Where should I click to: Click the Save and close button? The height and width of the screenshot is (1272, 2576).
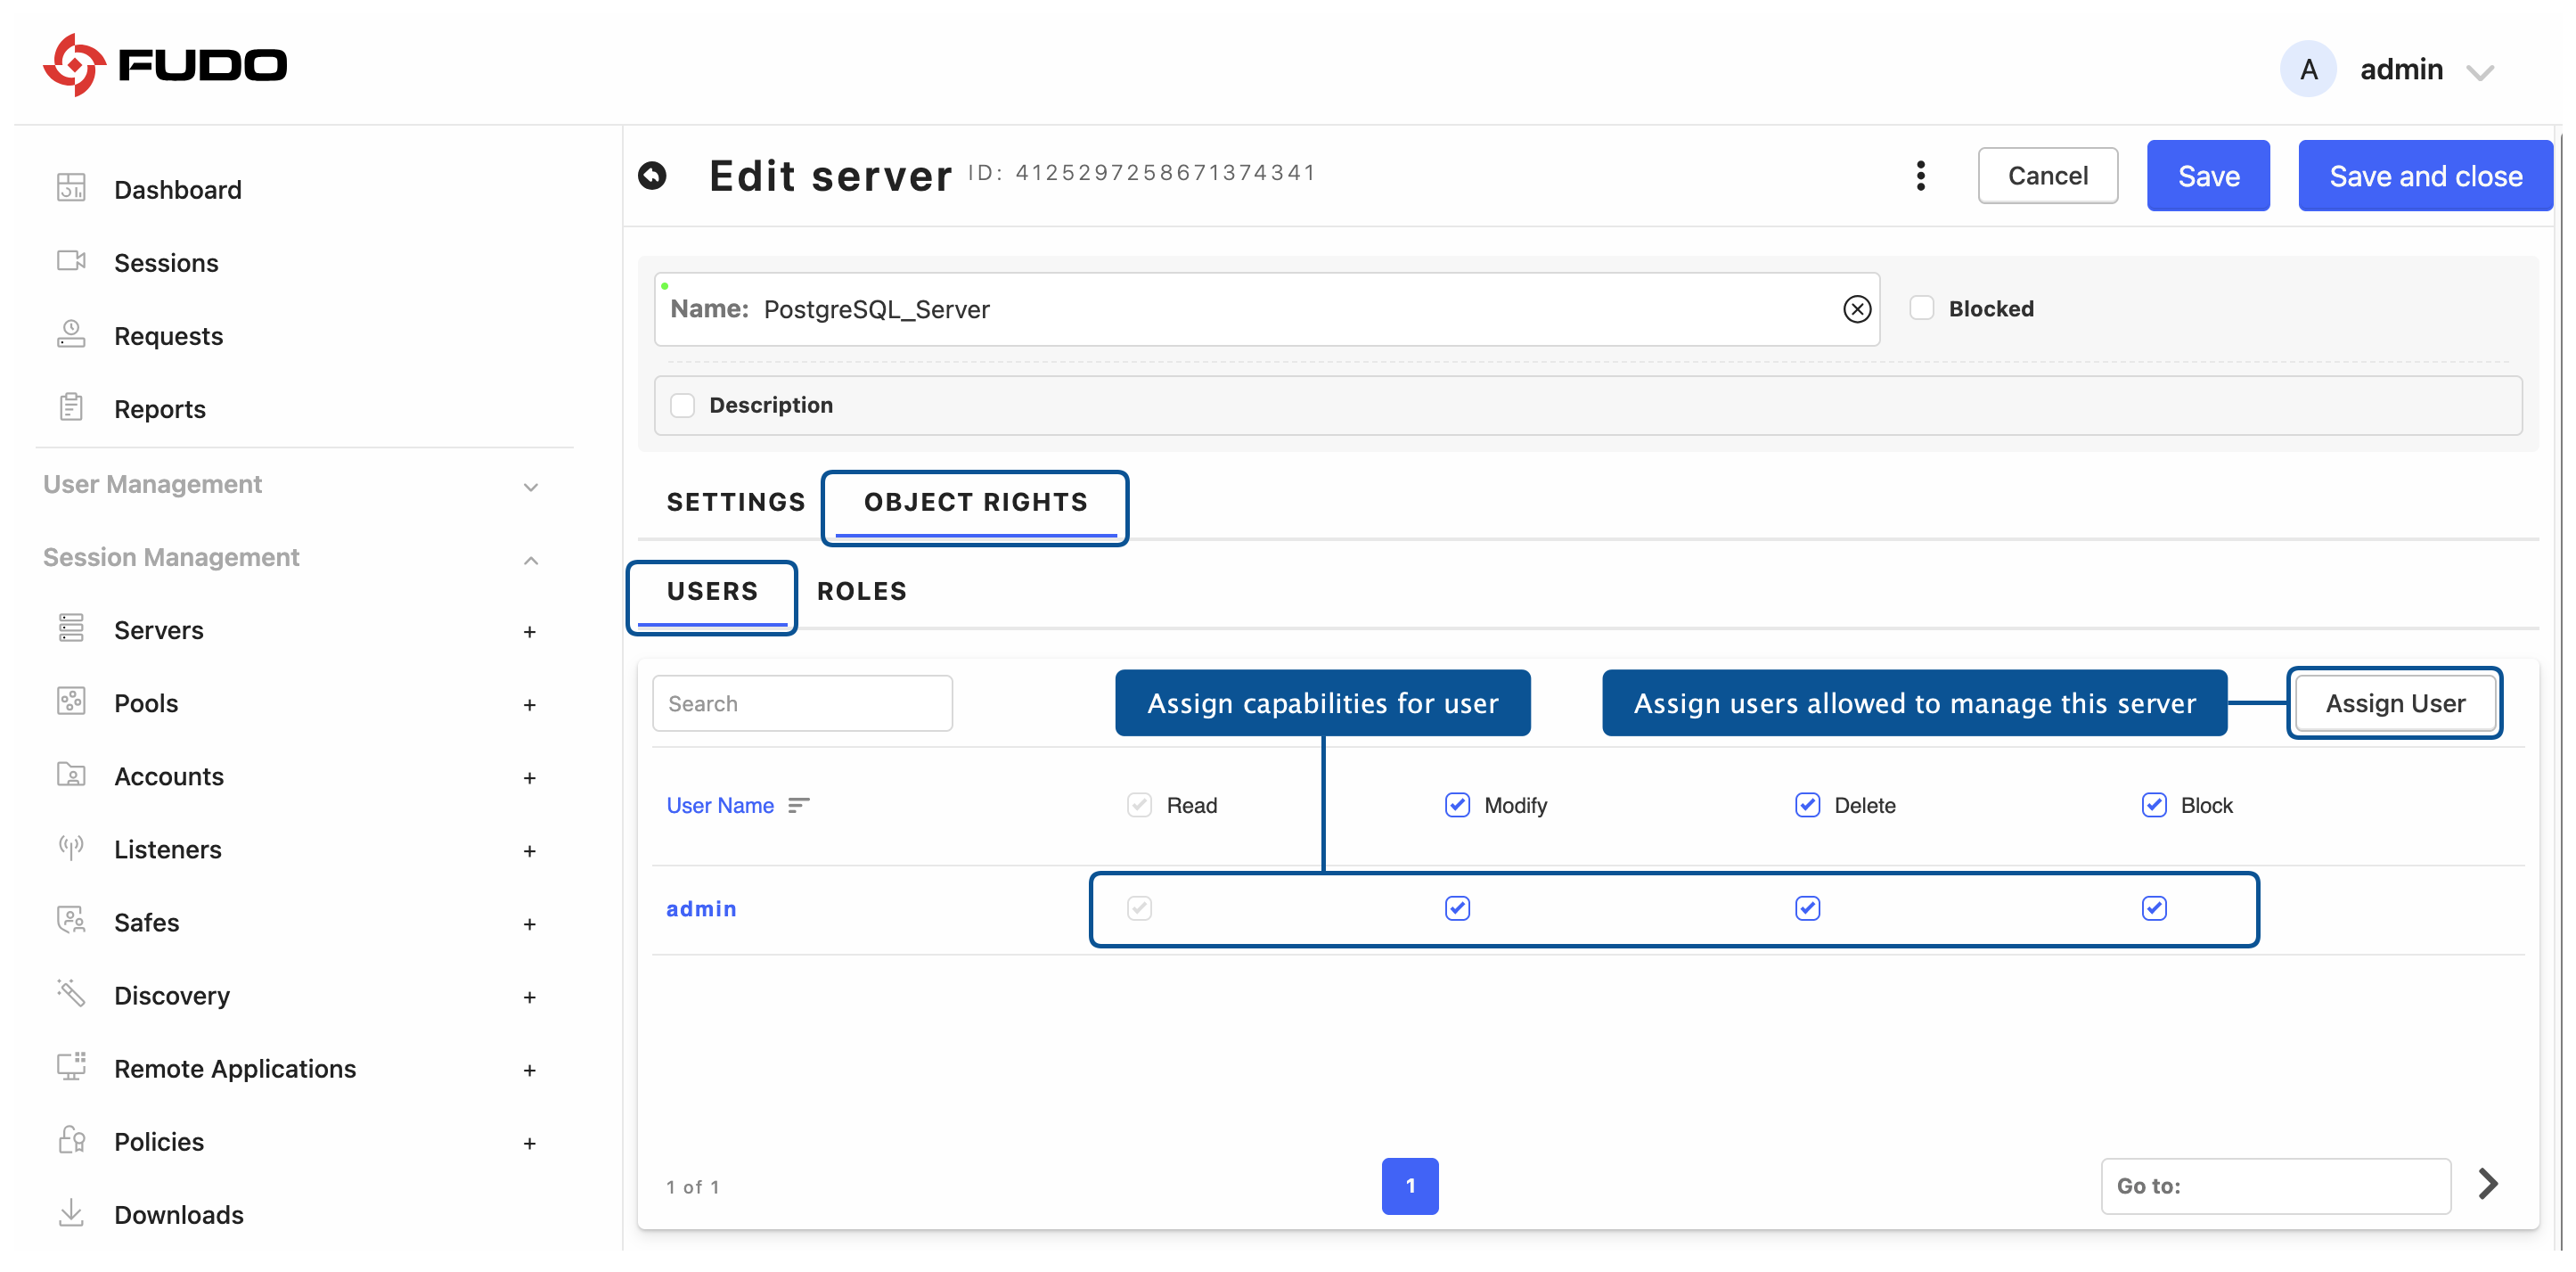2427,175
